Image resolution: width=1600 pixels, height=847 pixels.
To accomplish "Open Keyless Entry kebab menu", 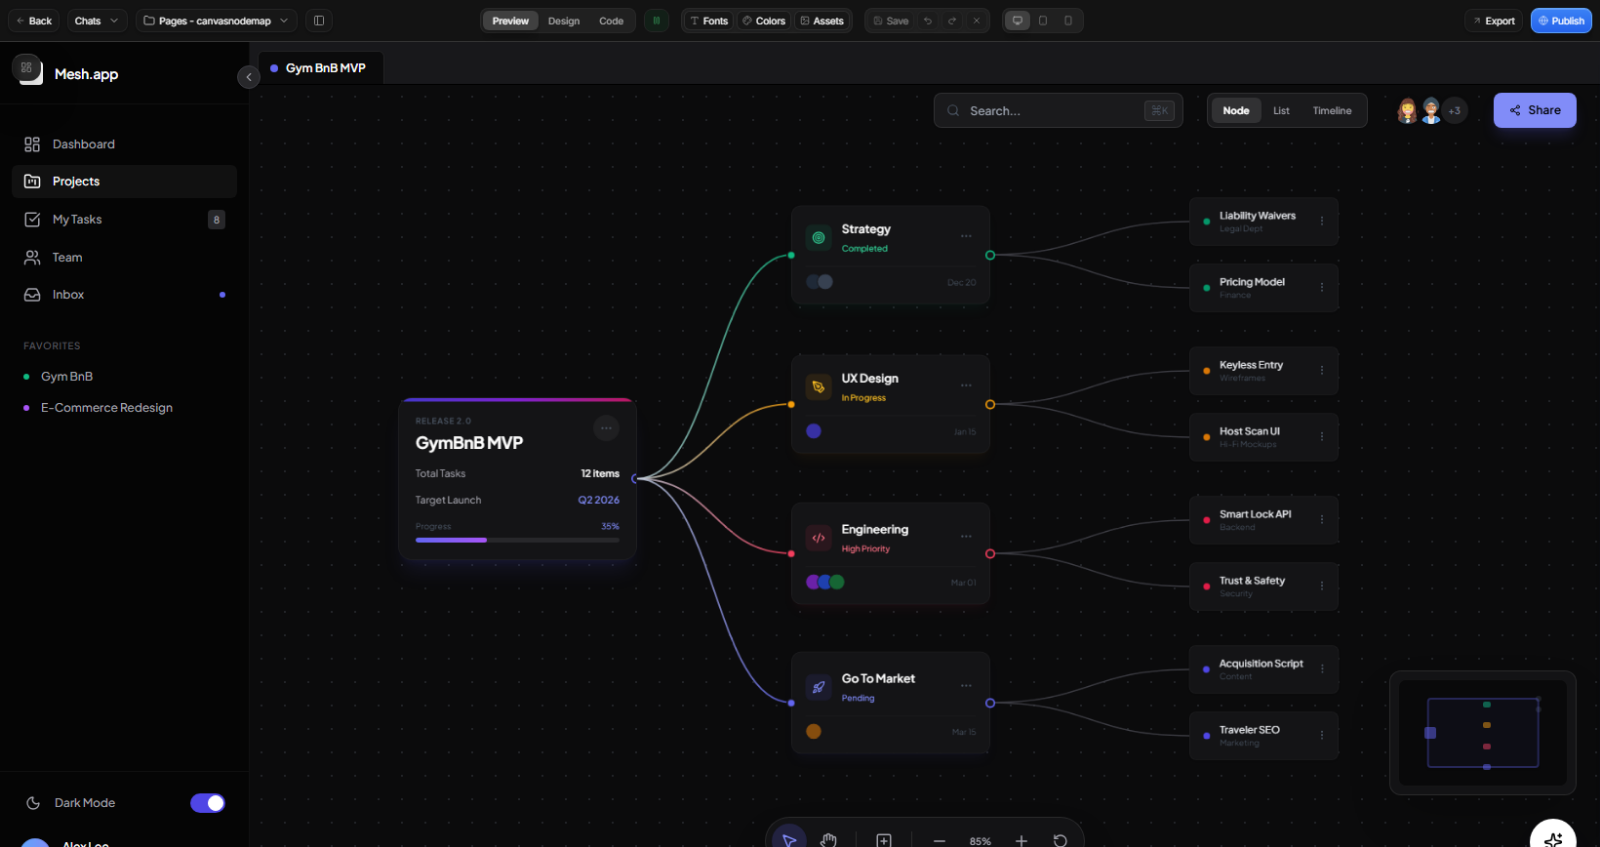I will tap(1322, 370).
